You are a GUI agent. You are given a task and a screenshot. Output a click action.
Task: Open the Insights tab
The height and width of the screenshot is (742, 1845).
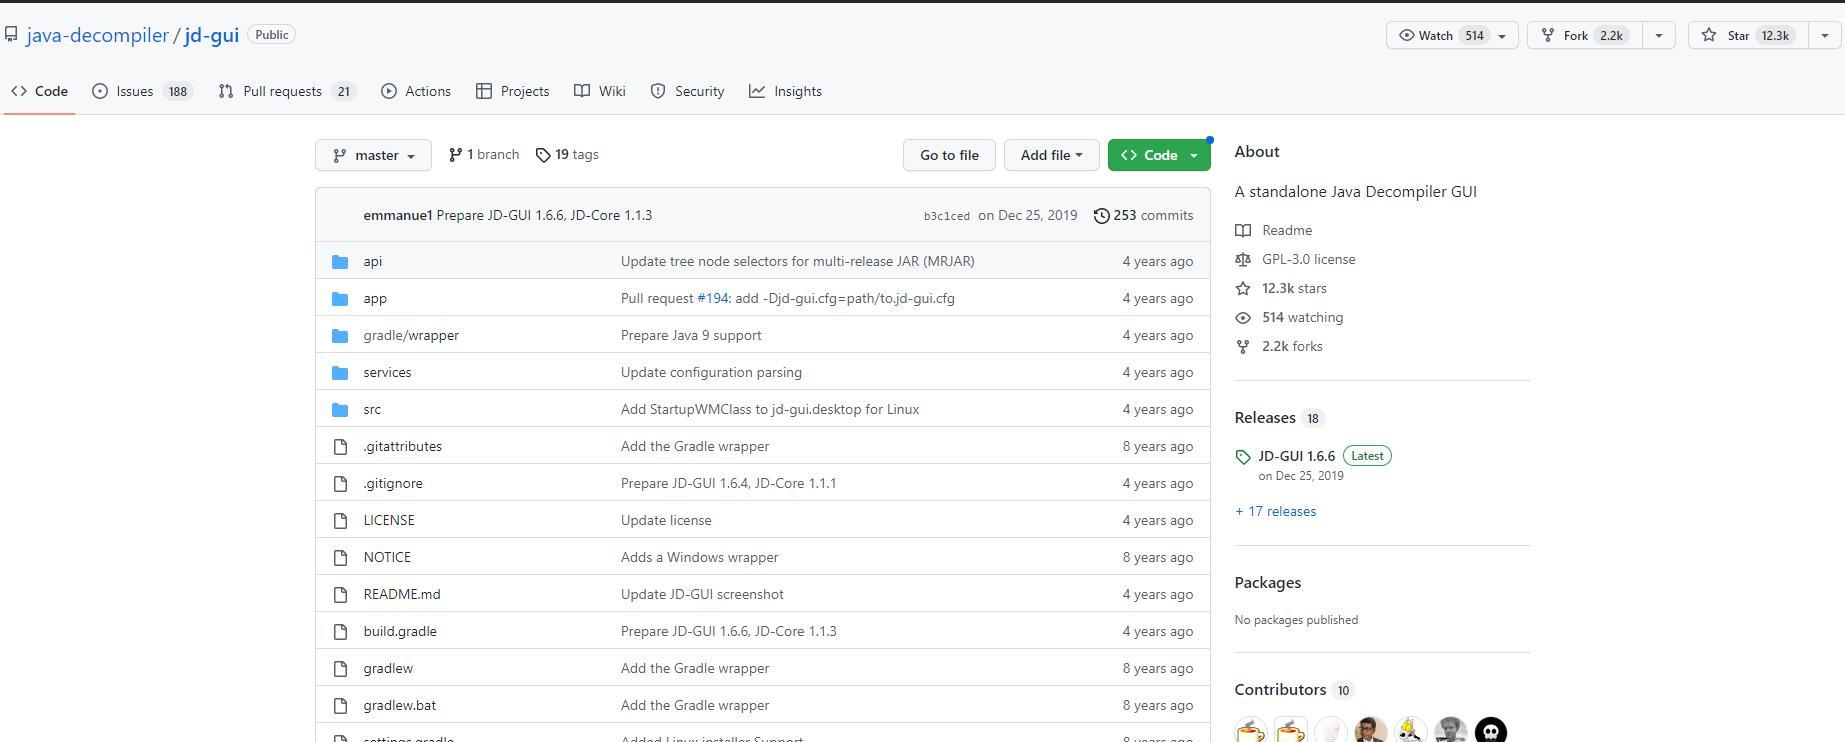tap(786, 91)
